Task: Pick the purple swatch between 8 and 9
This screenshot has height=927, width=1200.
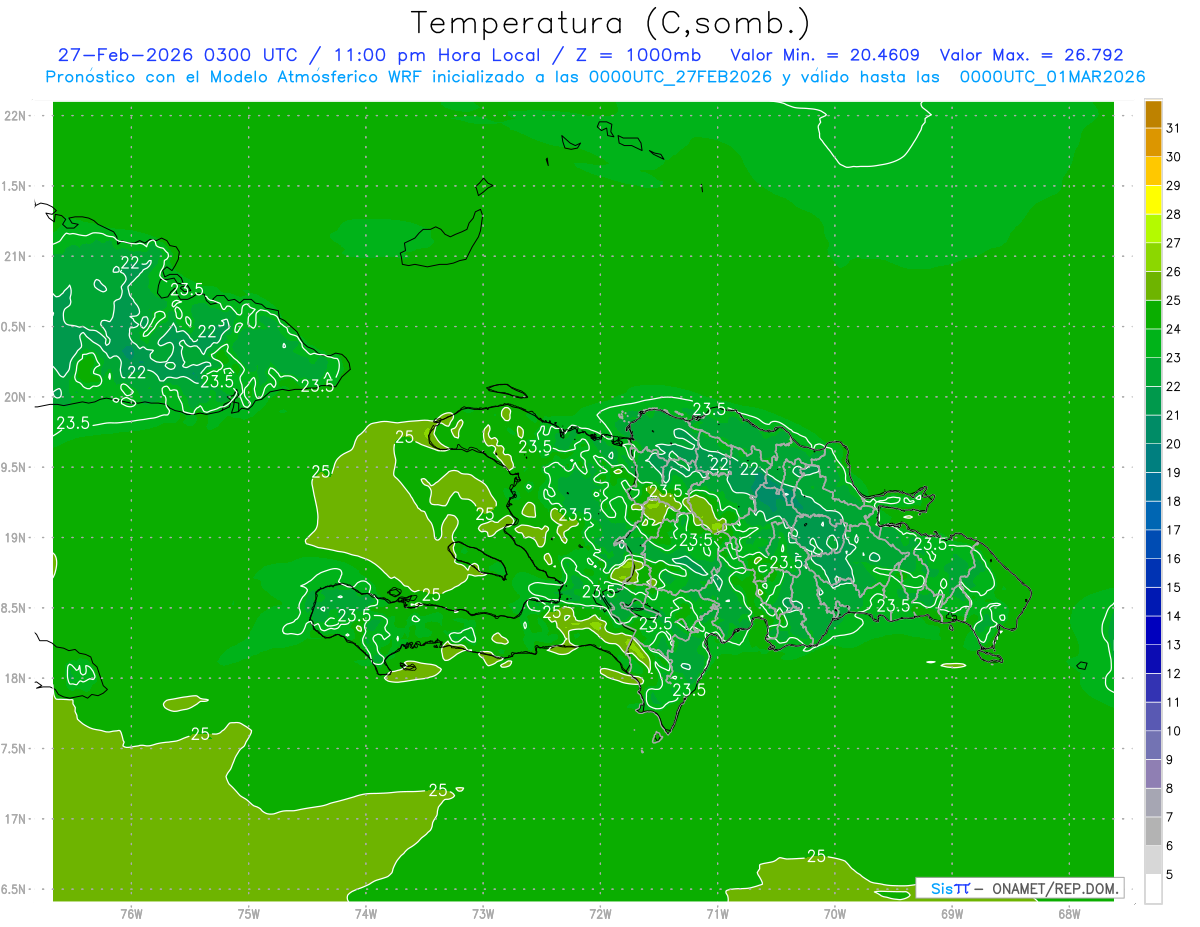Action: pyautogui.click(x=1153, y=774)
